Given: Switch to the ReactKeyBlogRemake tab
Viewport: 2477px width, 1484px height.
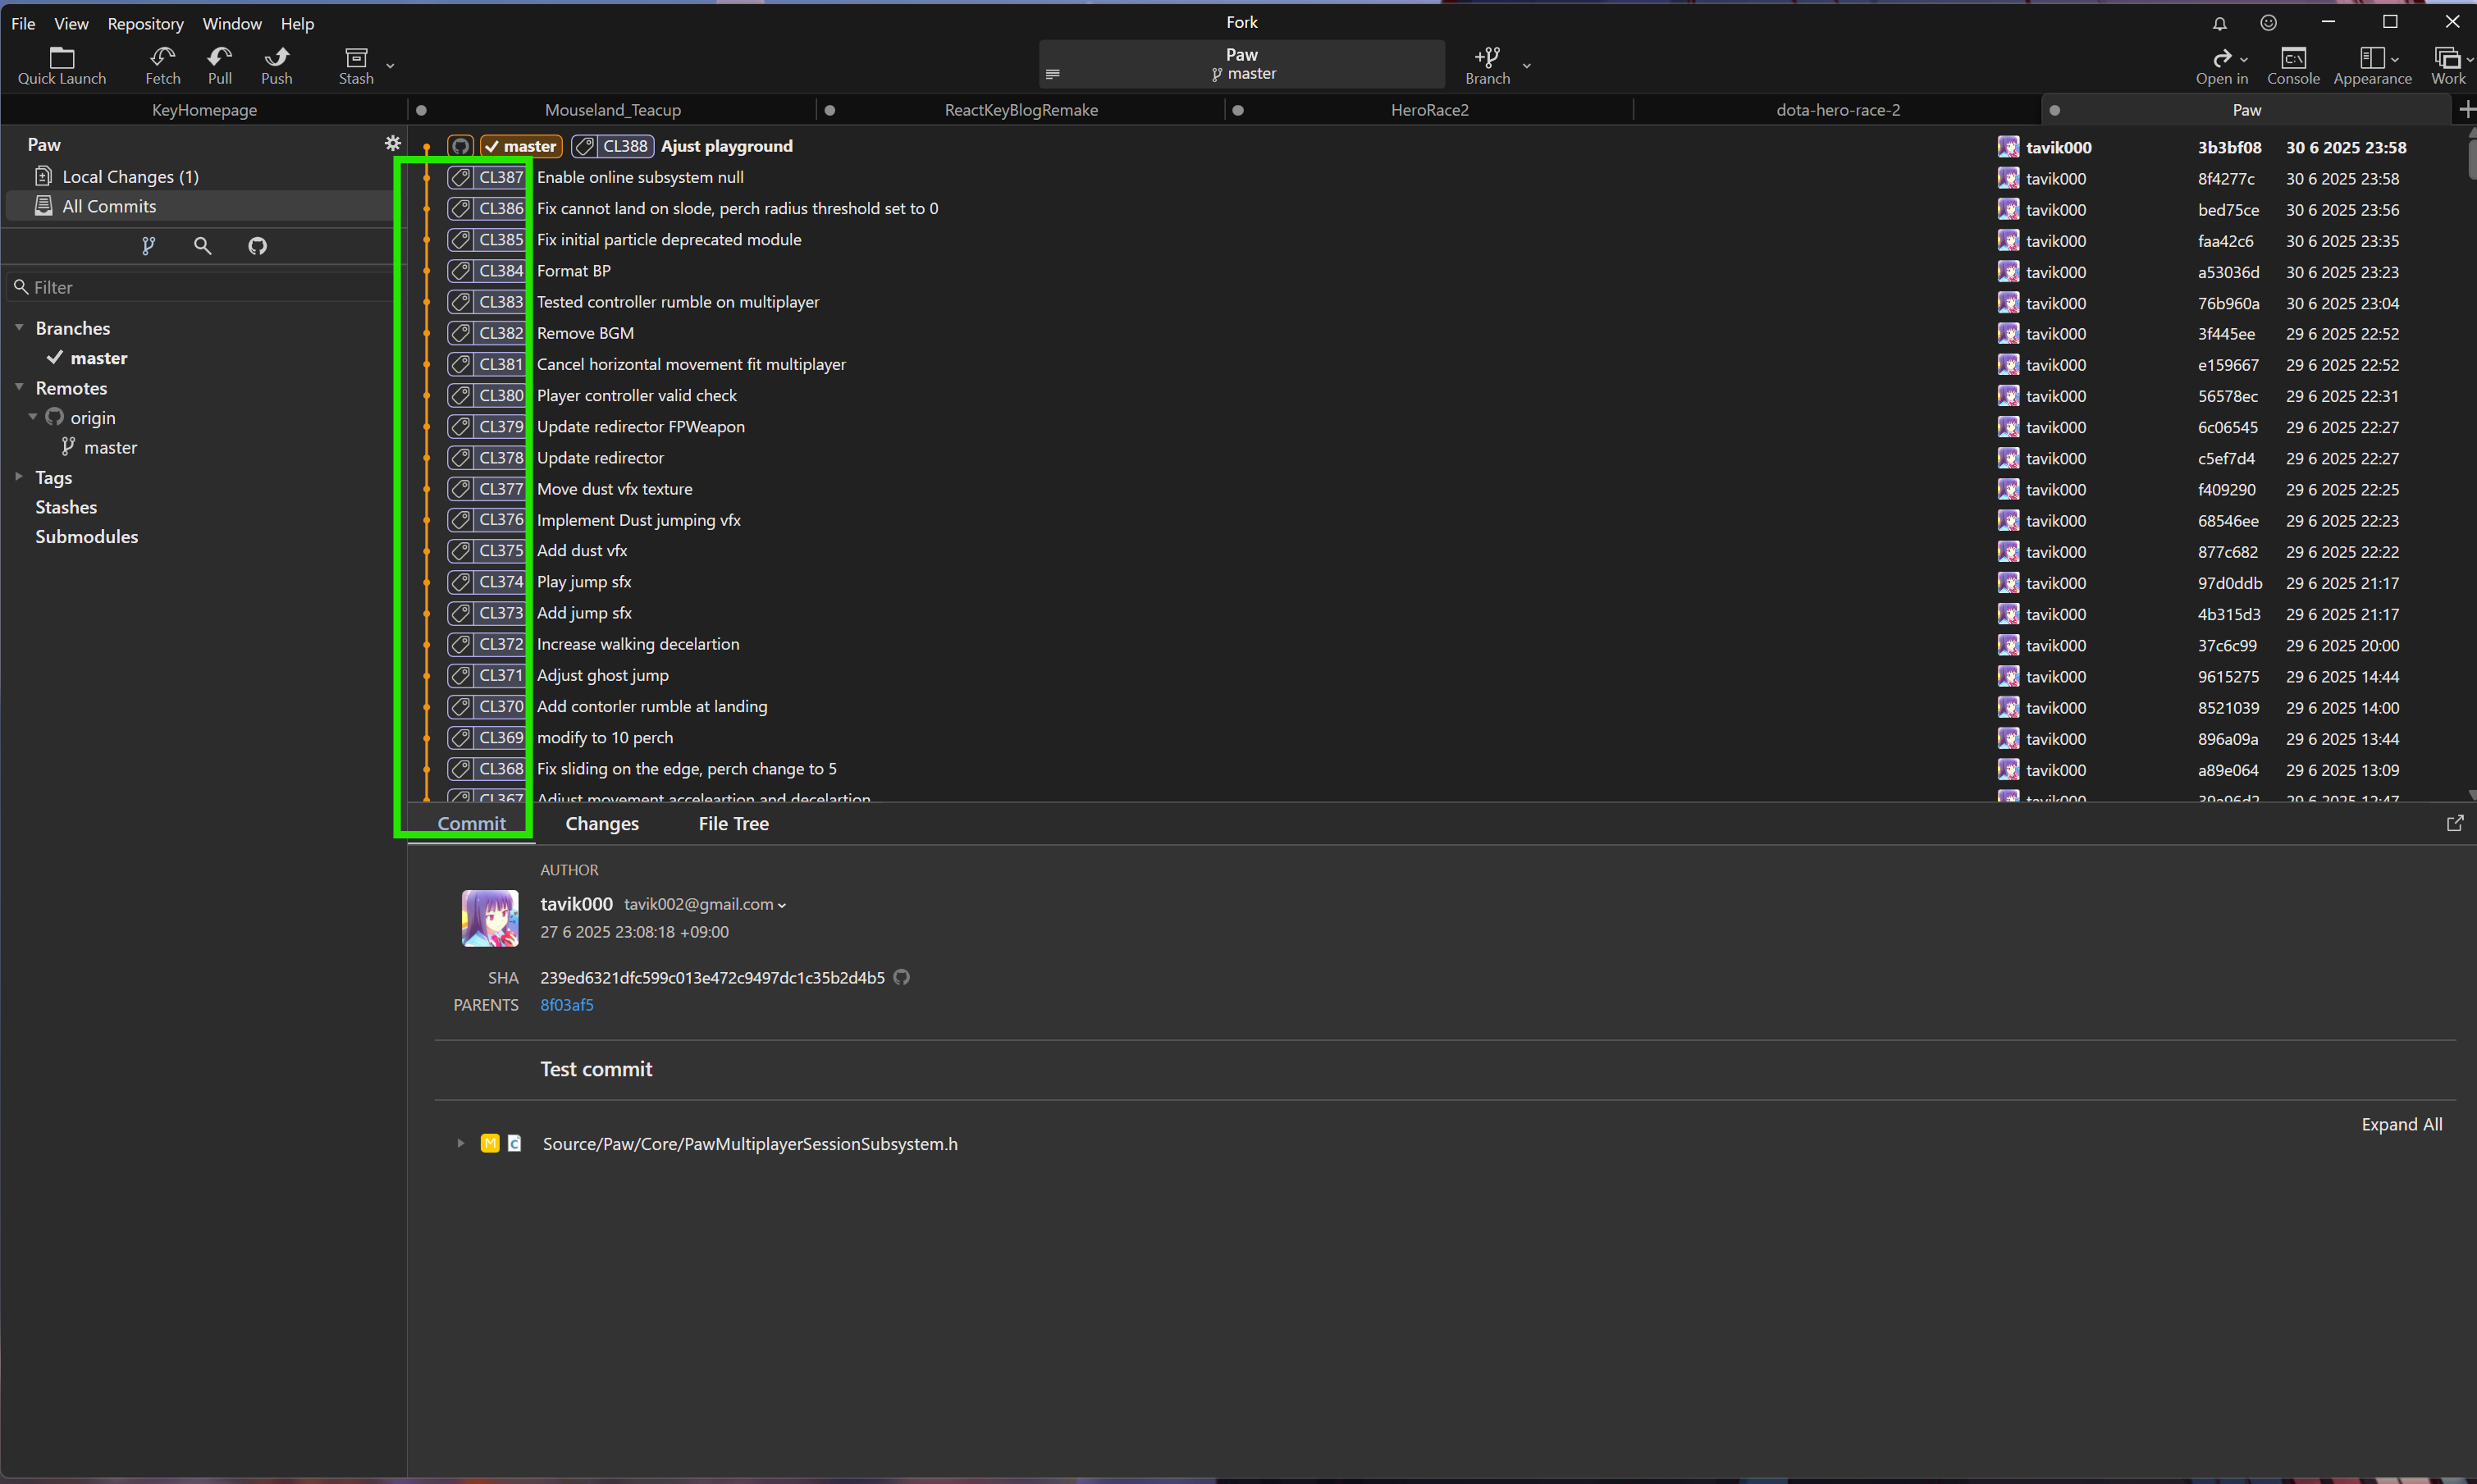Looking at the screenshot, I should [1021, 110].
